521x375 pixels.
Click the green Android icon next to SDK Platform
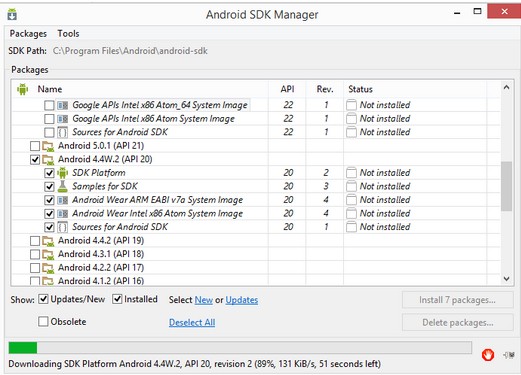pyautogui.click(x=62, y=173)
